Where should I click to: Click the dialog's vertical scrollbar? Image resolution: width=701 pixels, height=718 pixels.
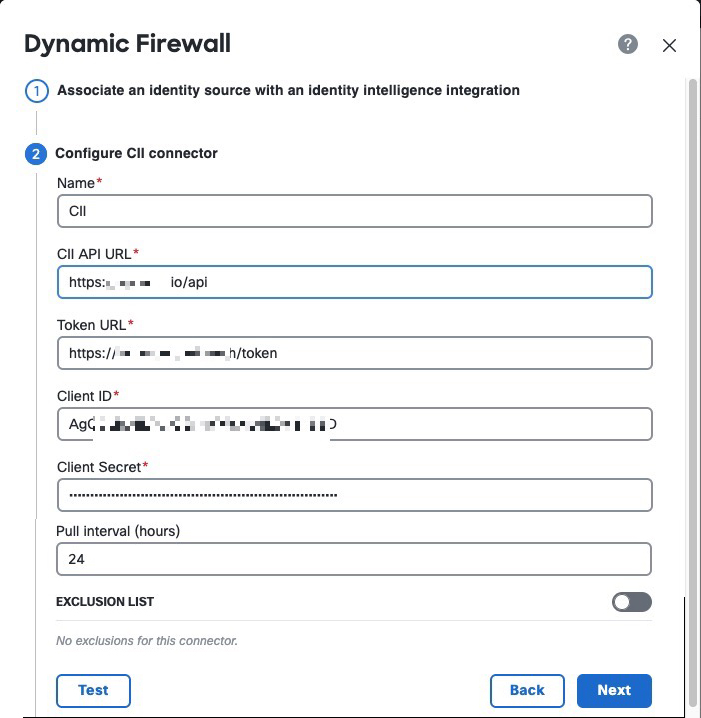tap(693, 300)
